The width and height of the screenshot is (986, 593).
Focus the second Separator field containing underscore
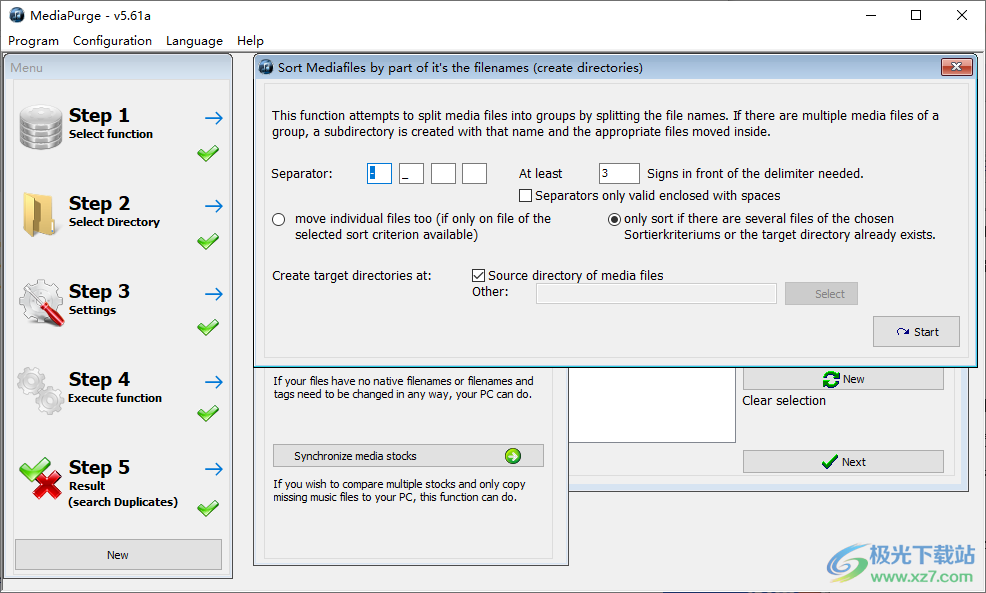pyautogui.click(x=411, y=174)
